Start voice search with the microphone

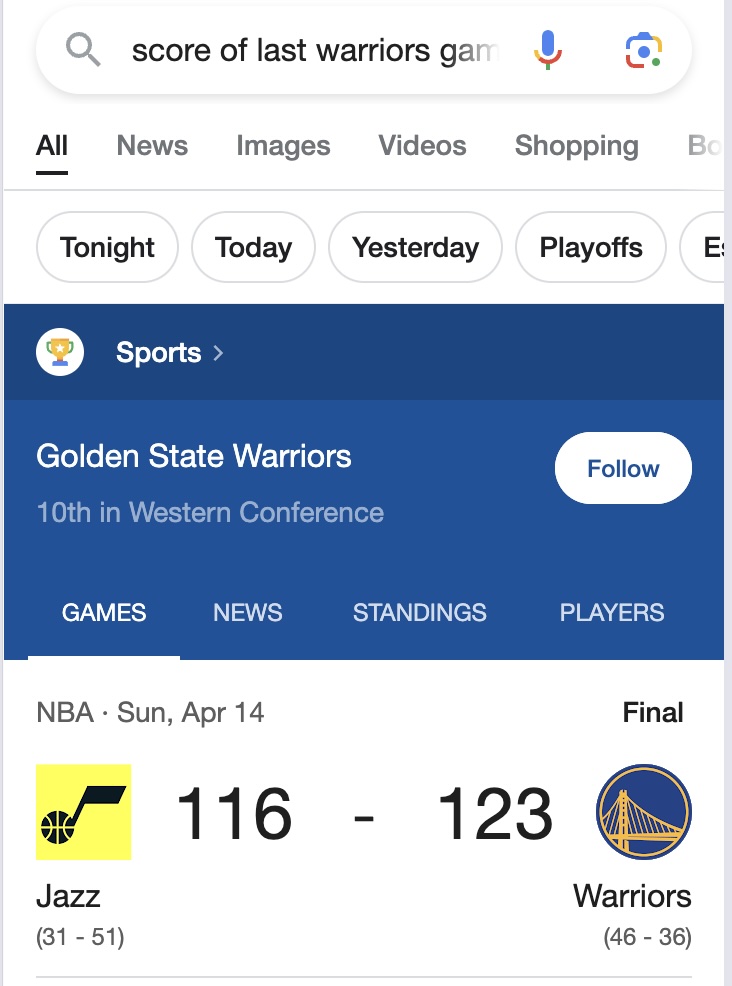(x=546, y=49)
